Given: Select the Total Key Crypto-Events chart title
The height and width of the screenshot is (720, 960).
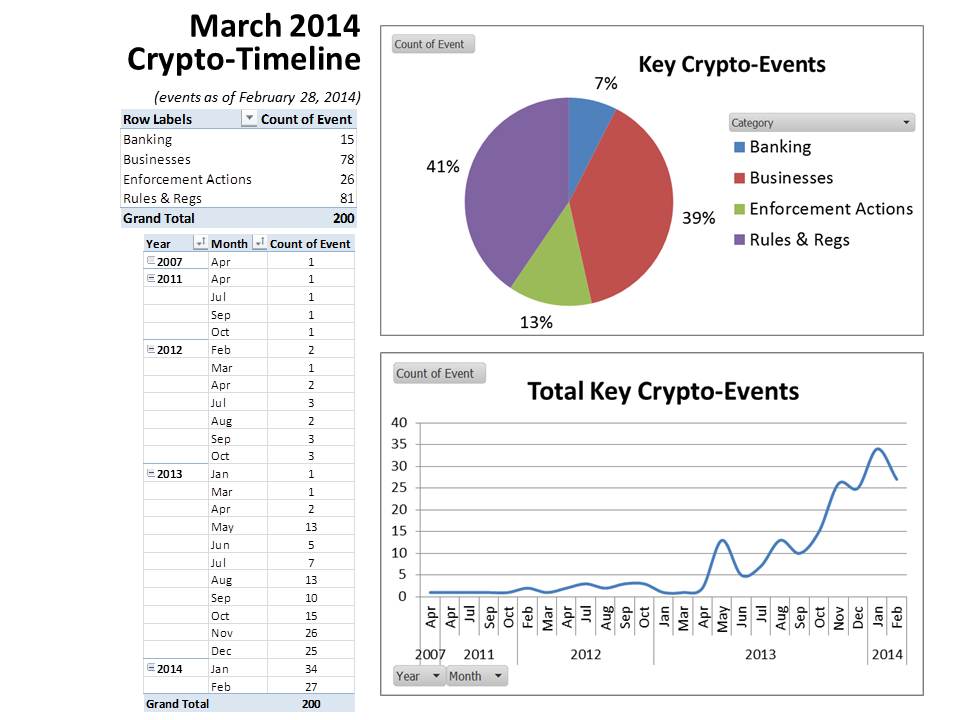Looking at the screenshot, I should tap(663, 391).
